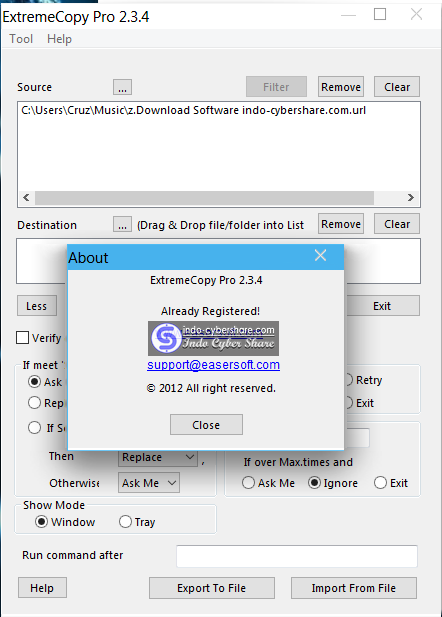Select the Exit radio under Max.times
This screenshot has height=617, width=442.
point(380,482)
